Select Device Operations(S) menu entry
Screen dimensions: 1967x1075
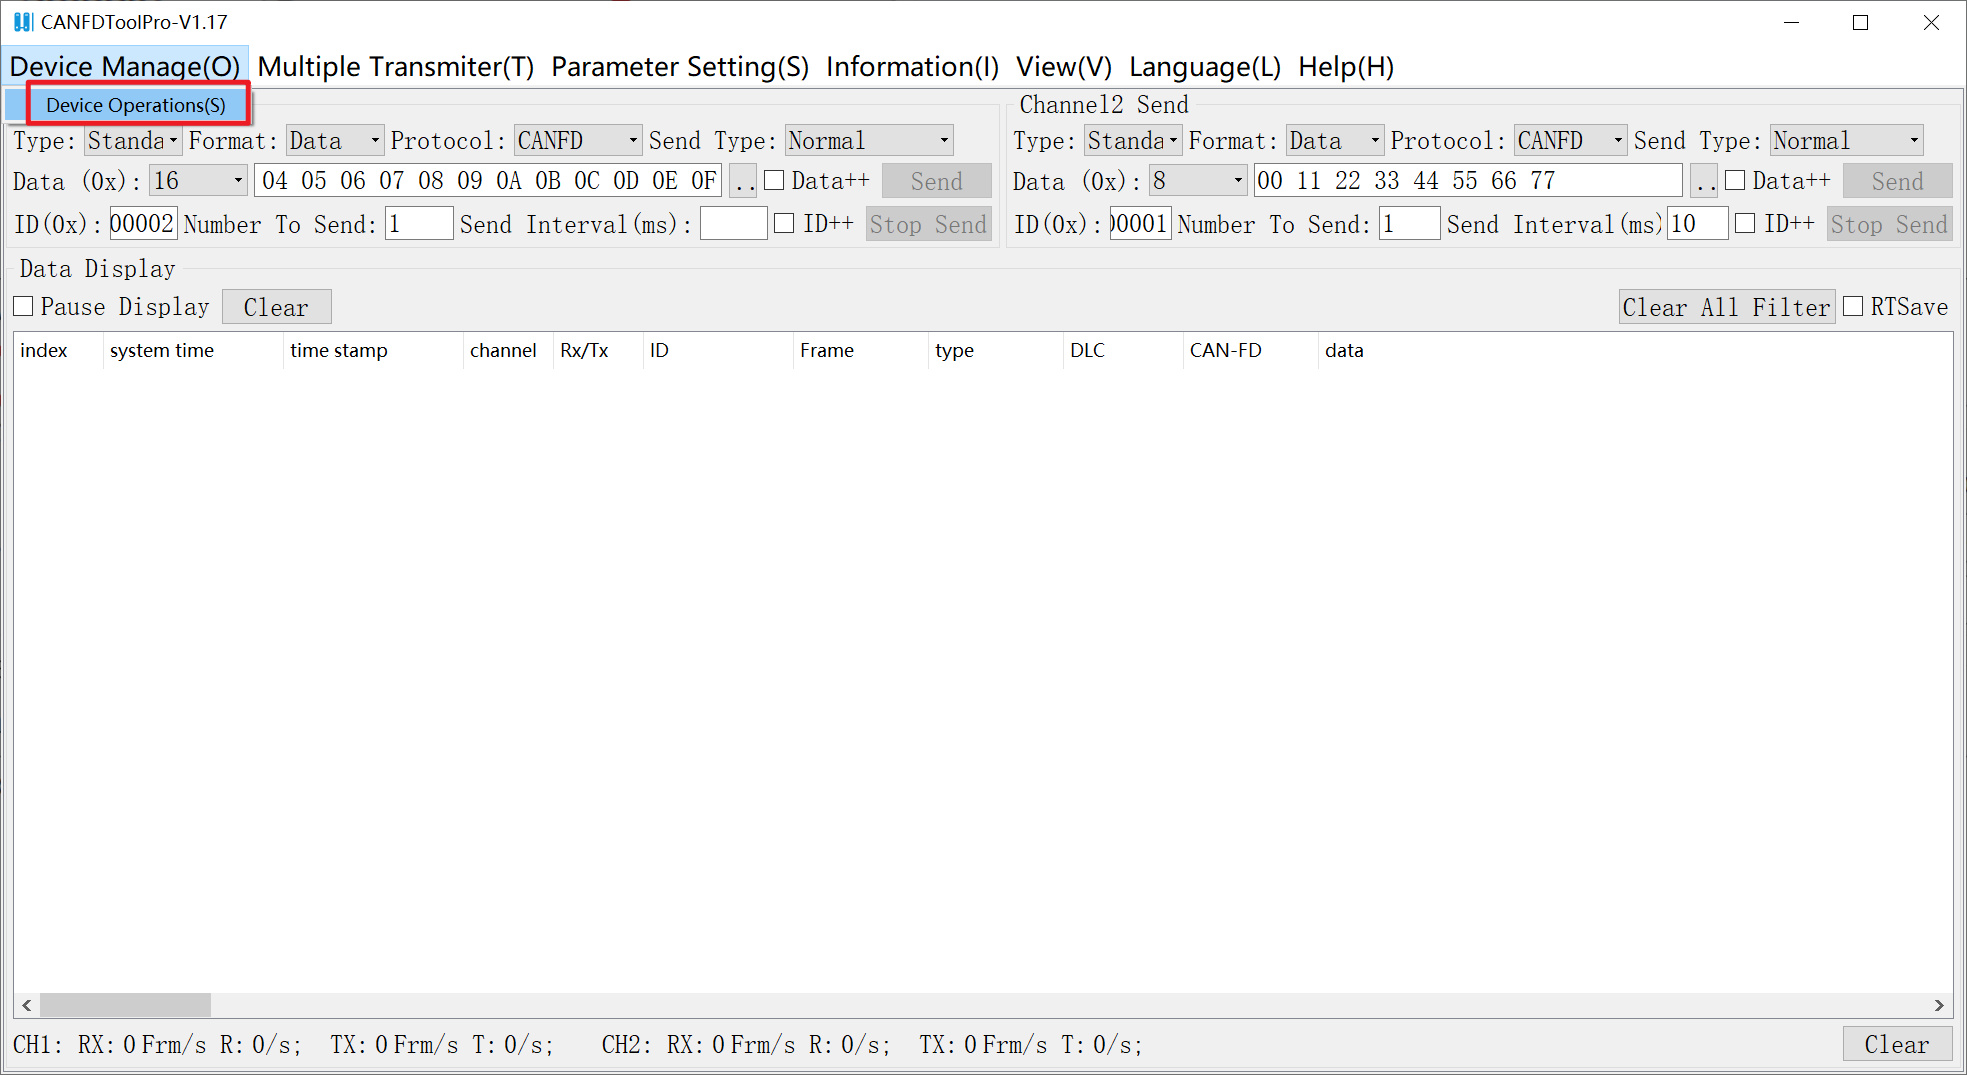coord(136,105)
